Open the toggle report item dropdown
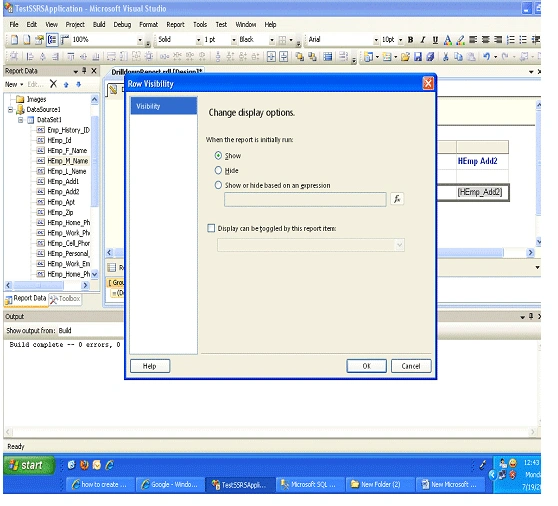Screen dimensions: 558x506 point(399,245)
